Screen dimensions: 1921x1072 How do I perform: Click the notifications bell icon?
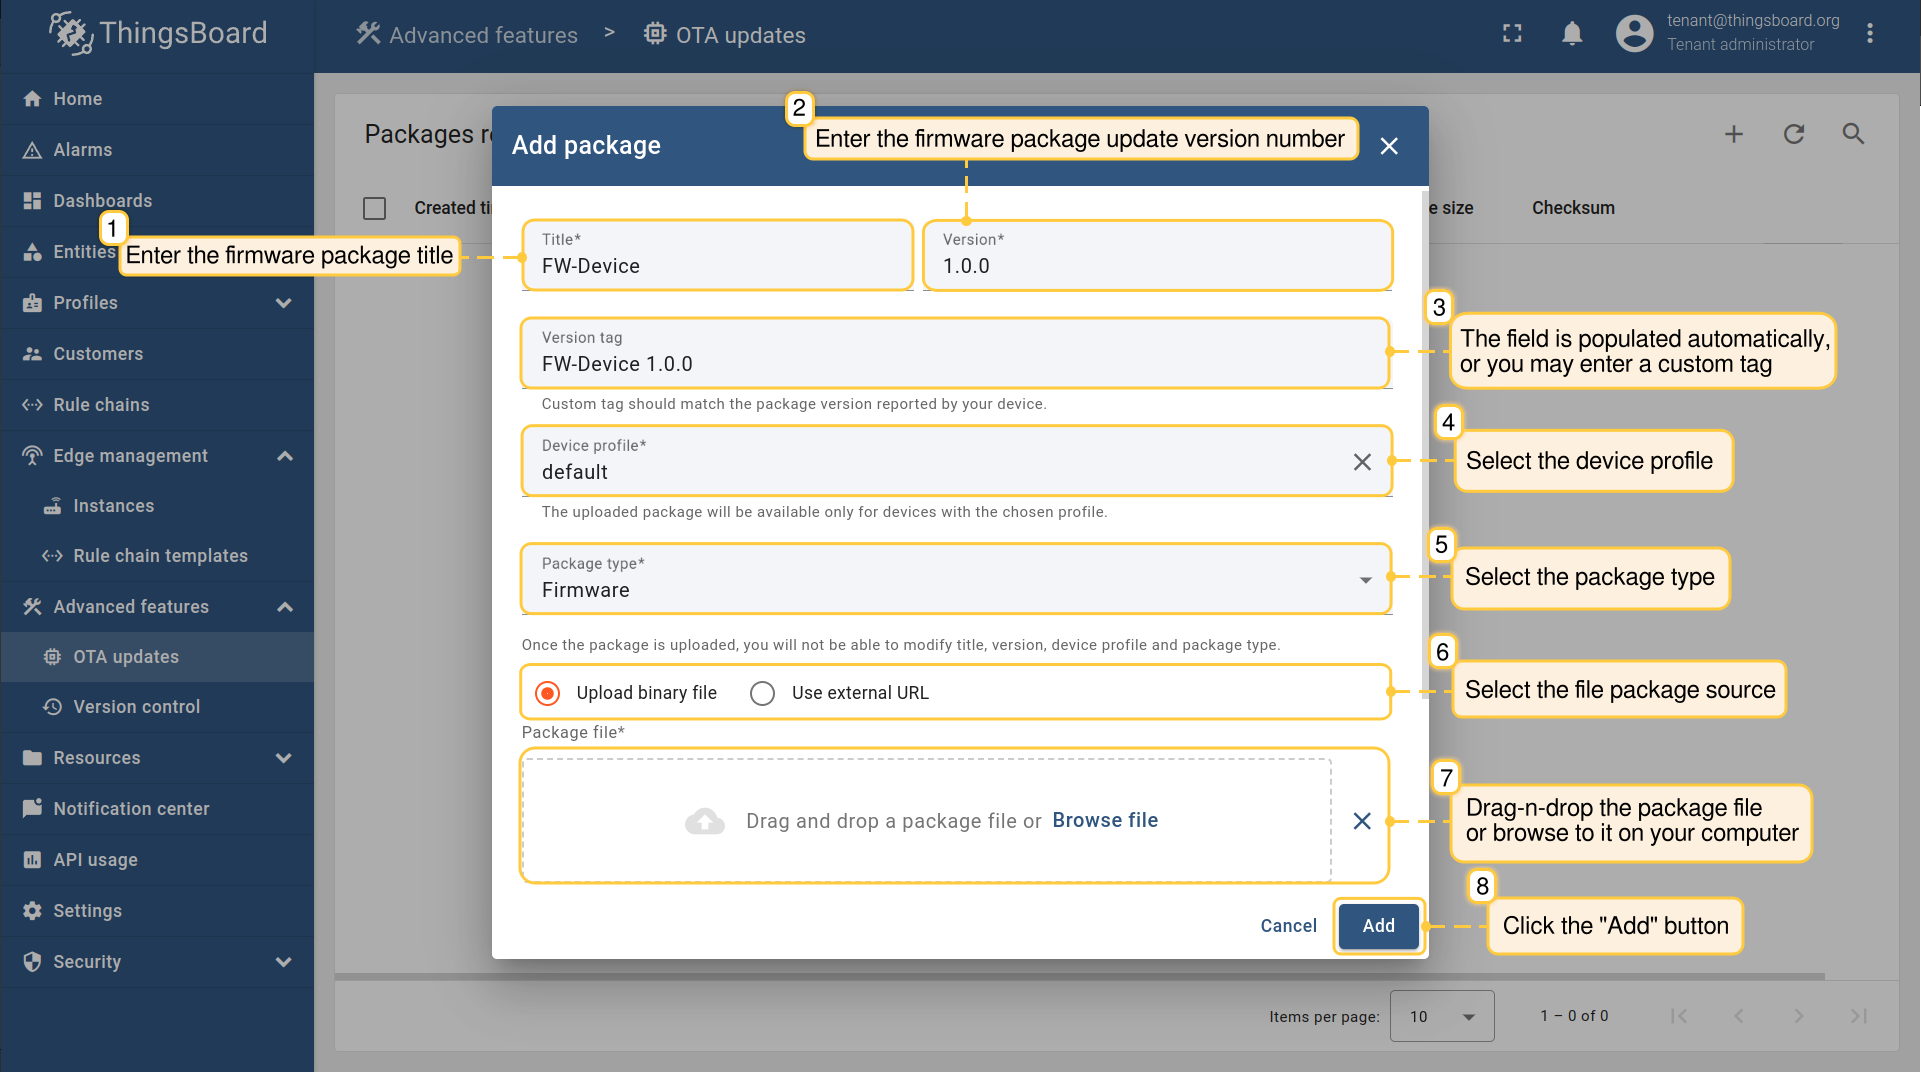1572,34
